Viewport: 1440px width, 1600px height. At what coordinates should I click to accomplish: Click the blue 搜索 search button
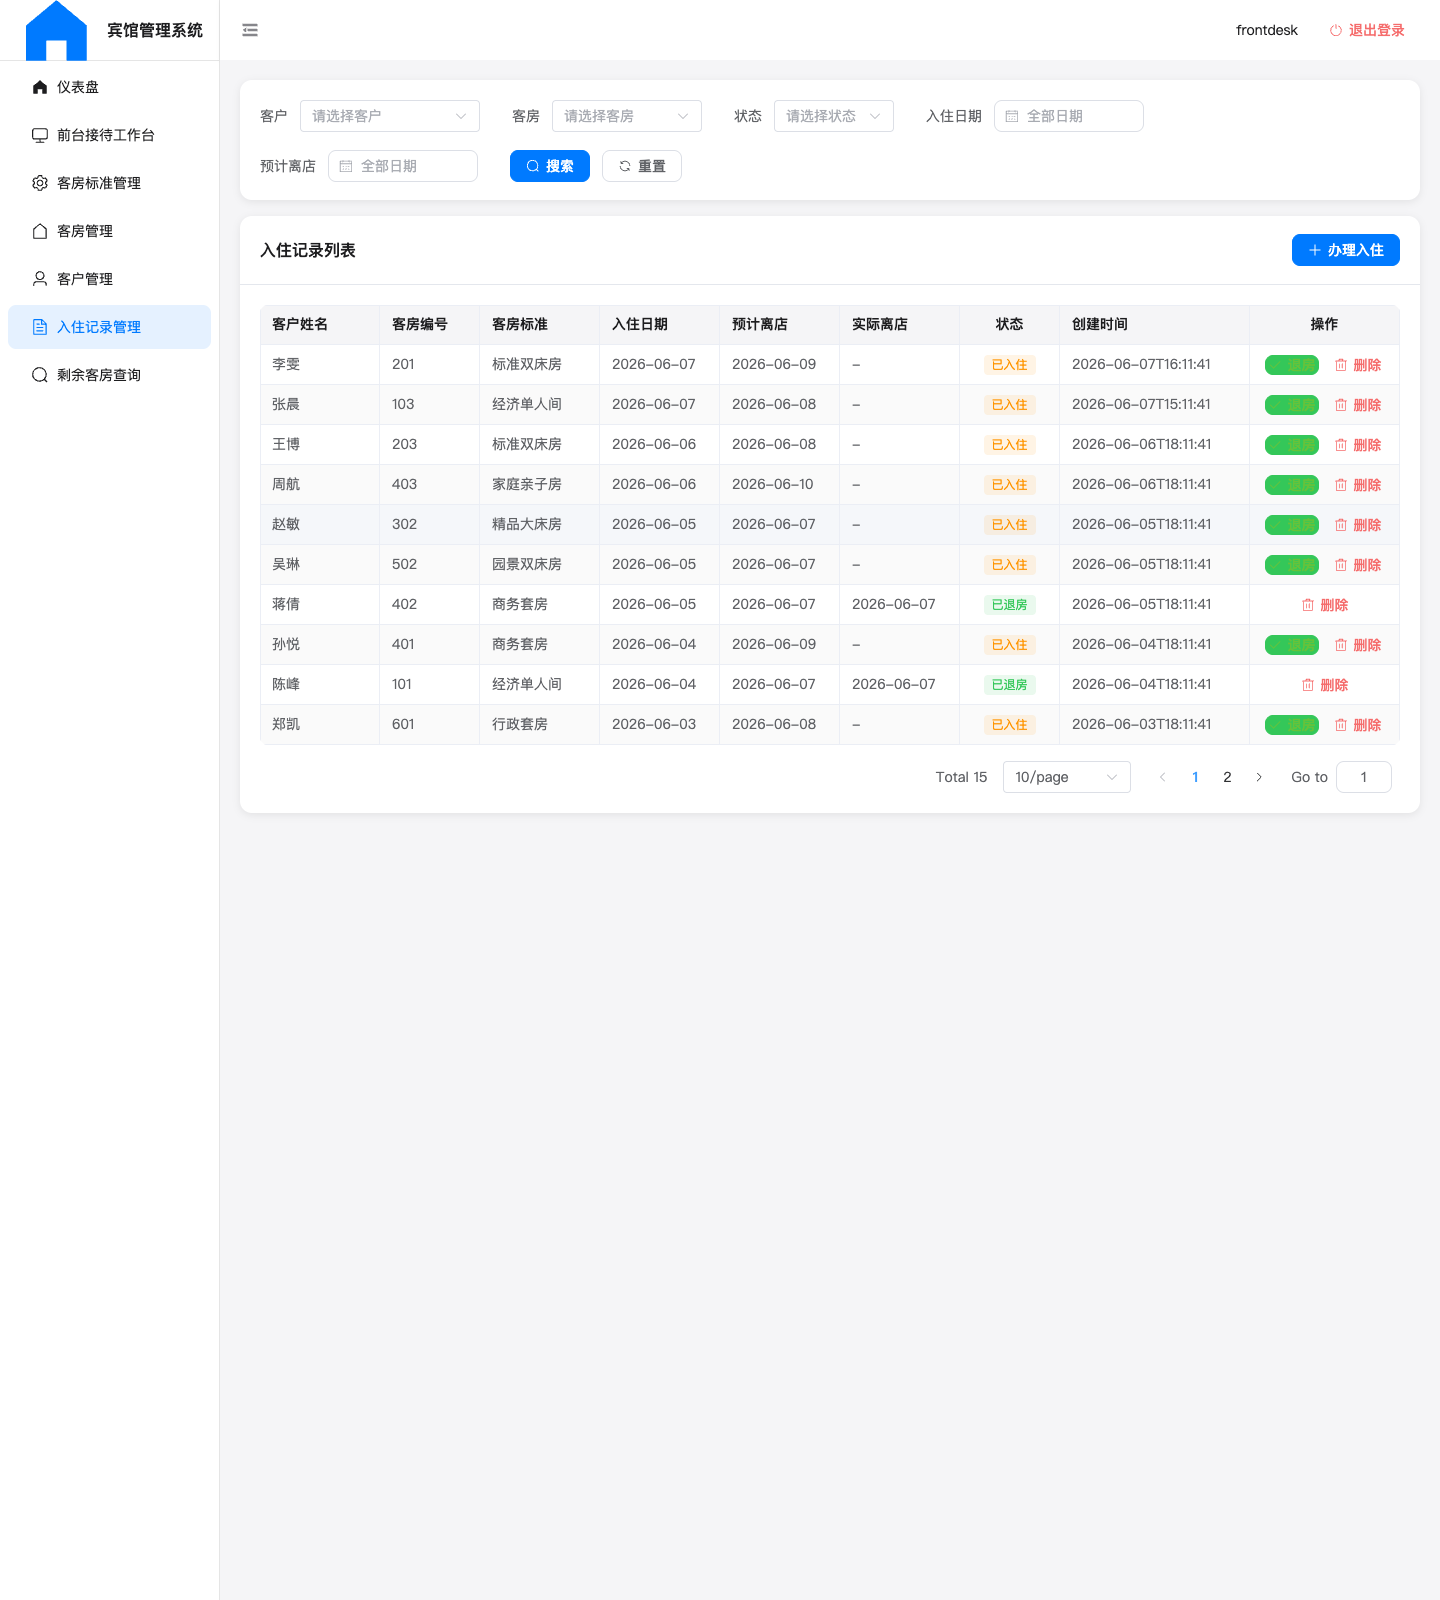(x=550, y=166)
